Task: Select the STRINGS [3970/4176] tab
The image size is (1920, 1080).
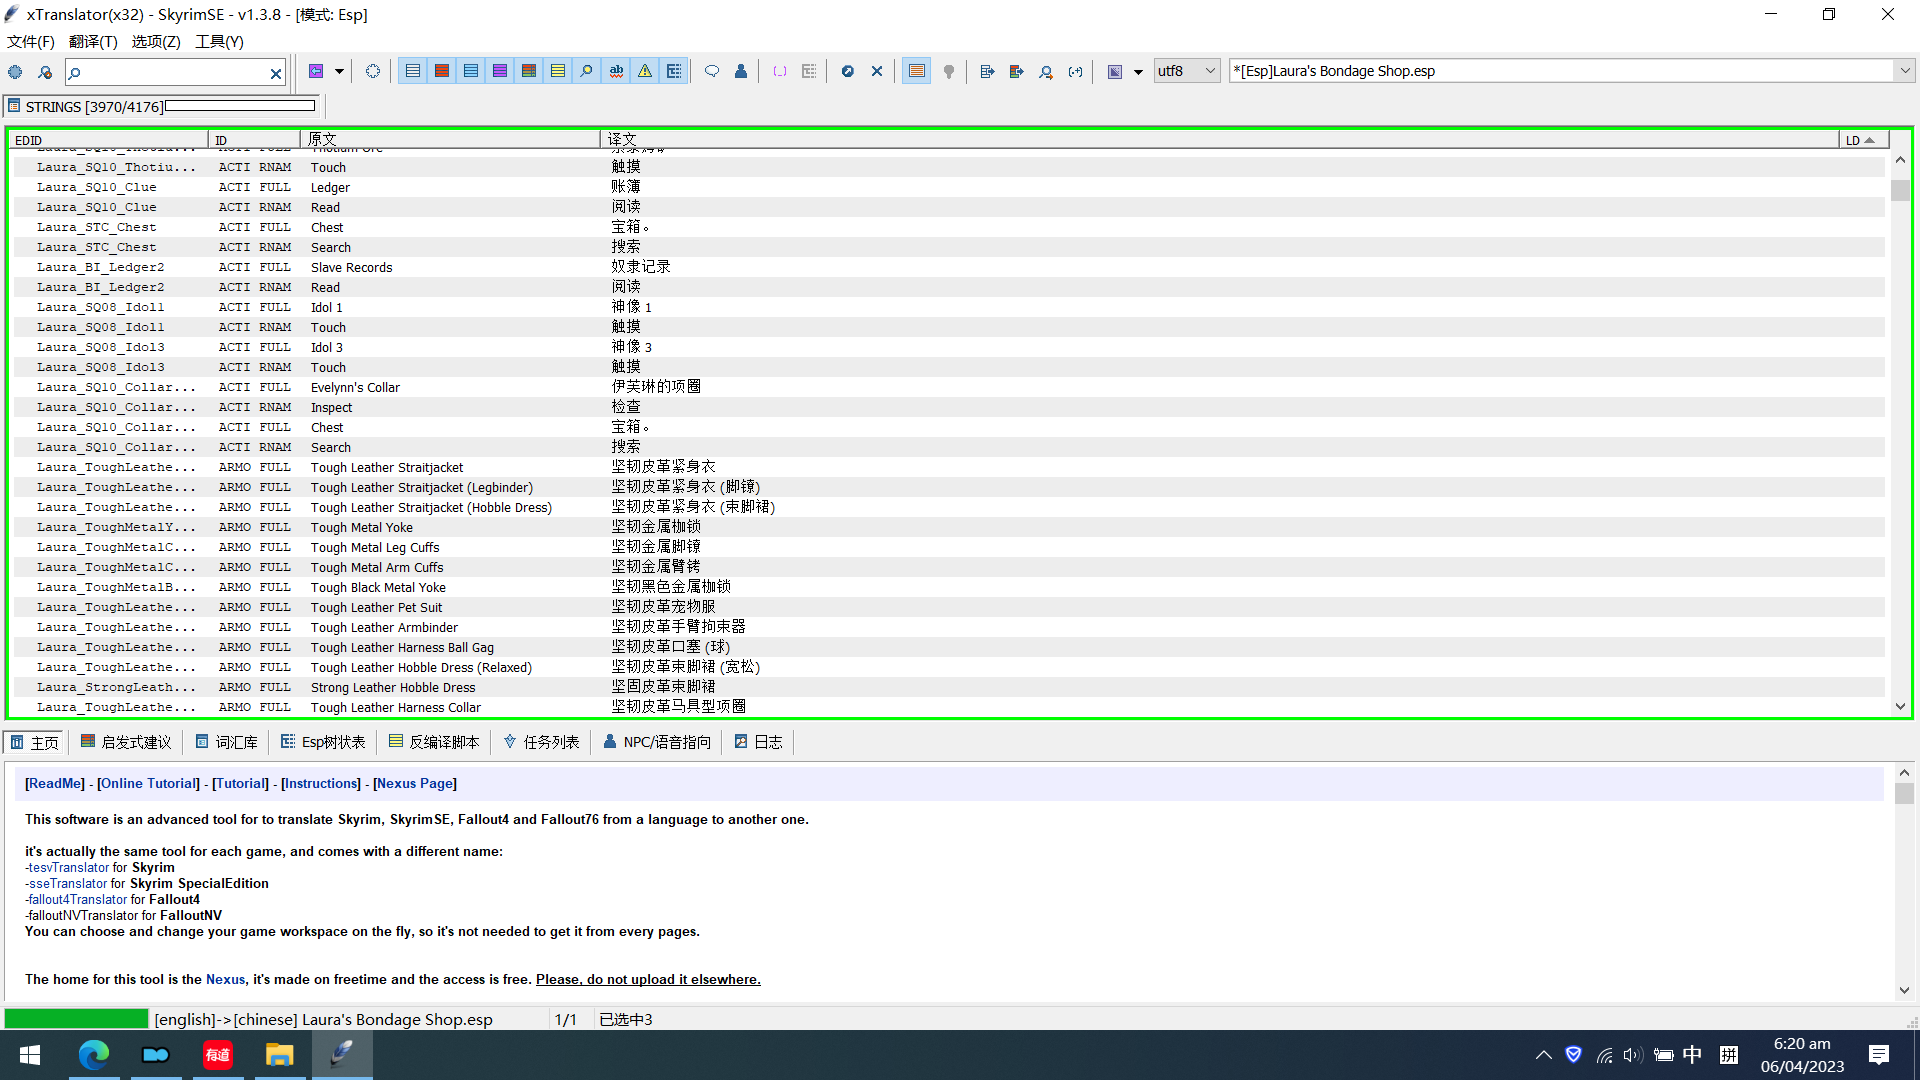Action: 163,106
